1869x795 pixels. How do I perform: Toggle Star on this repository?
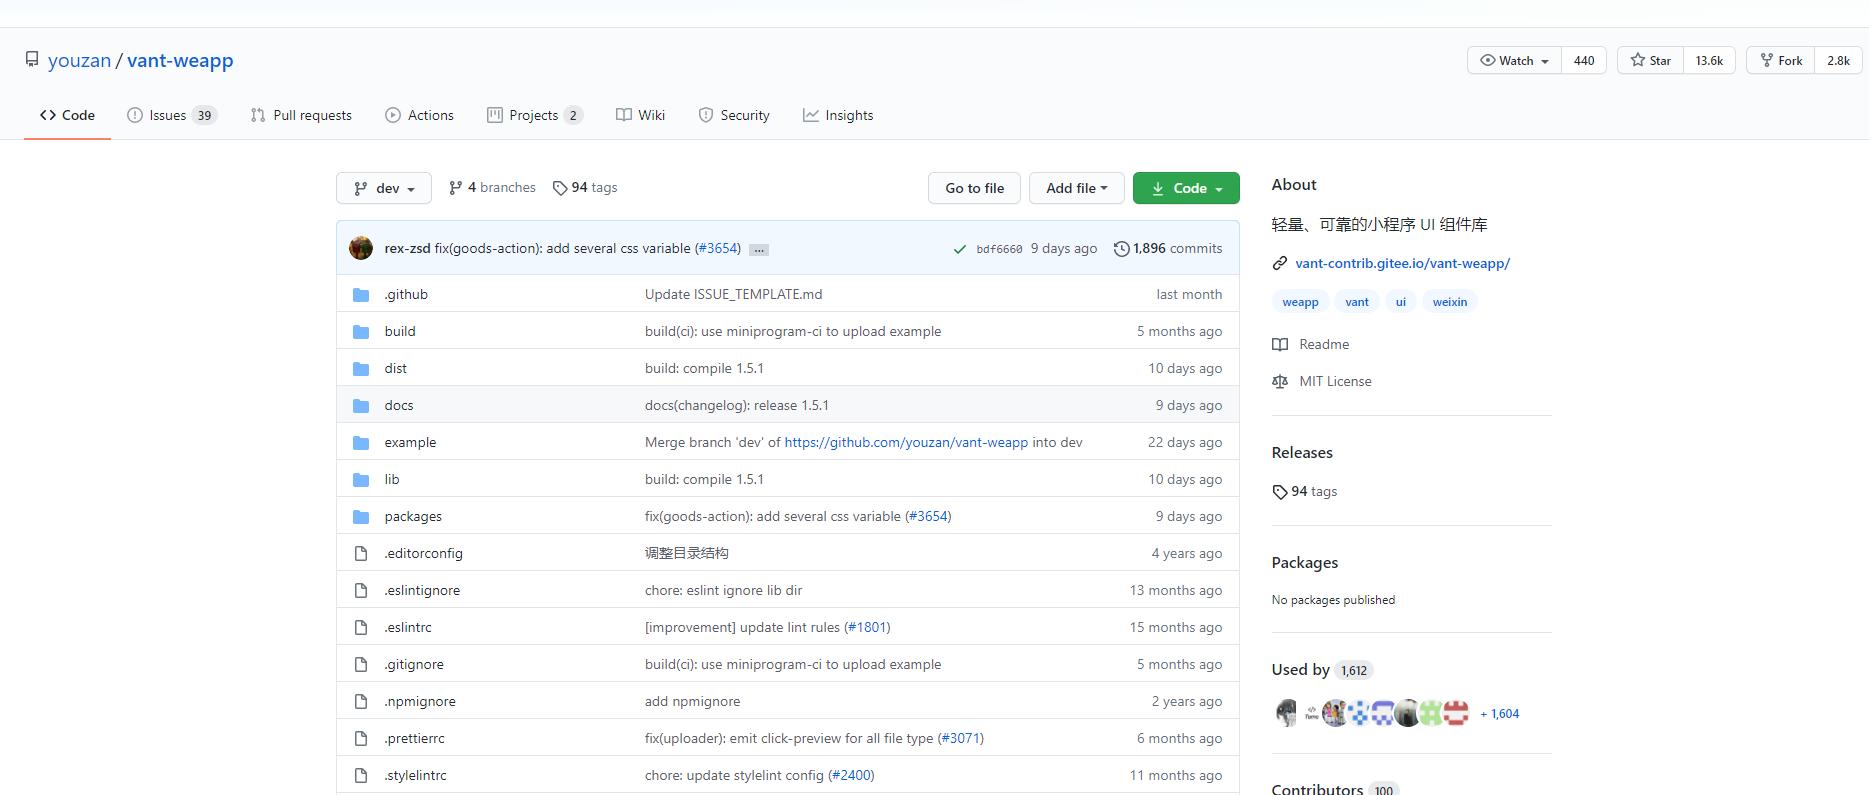click(1651, 60)
